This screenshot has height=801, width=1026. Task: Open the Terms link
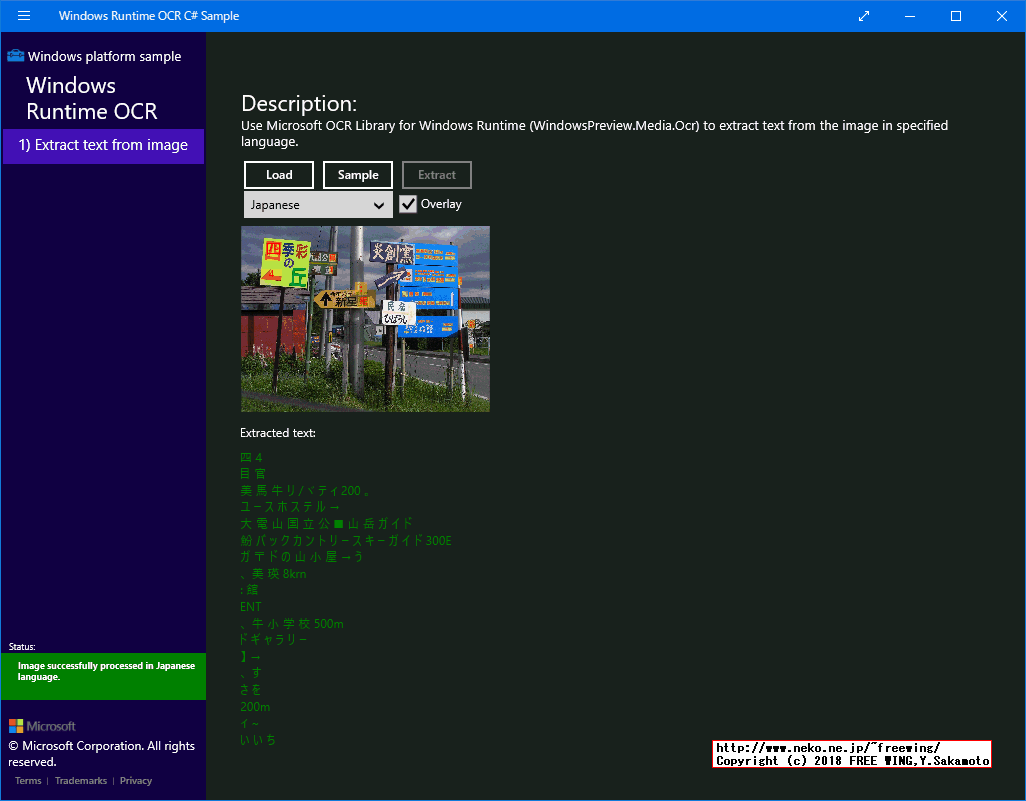tap(27, 780)
